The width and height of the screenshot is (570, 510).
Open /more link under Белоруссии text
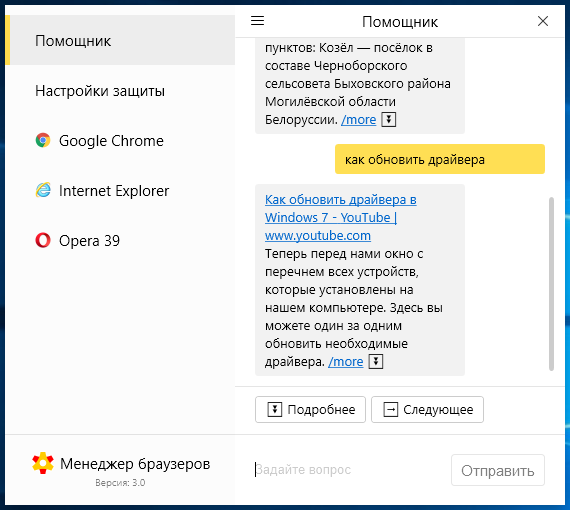pyautogui.click(x=358, y=120)
